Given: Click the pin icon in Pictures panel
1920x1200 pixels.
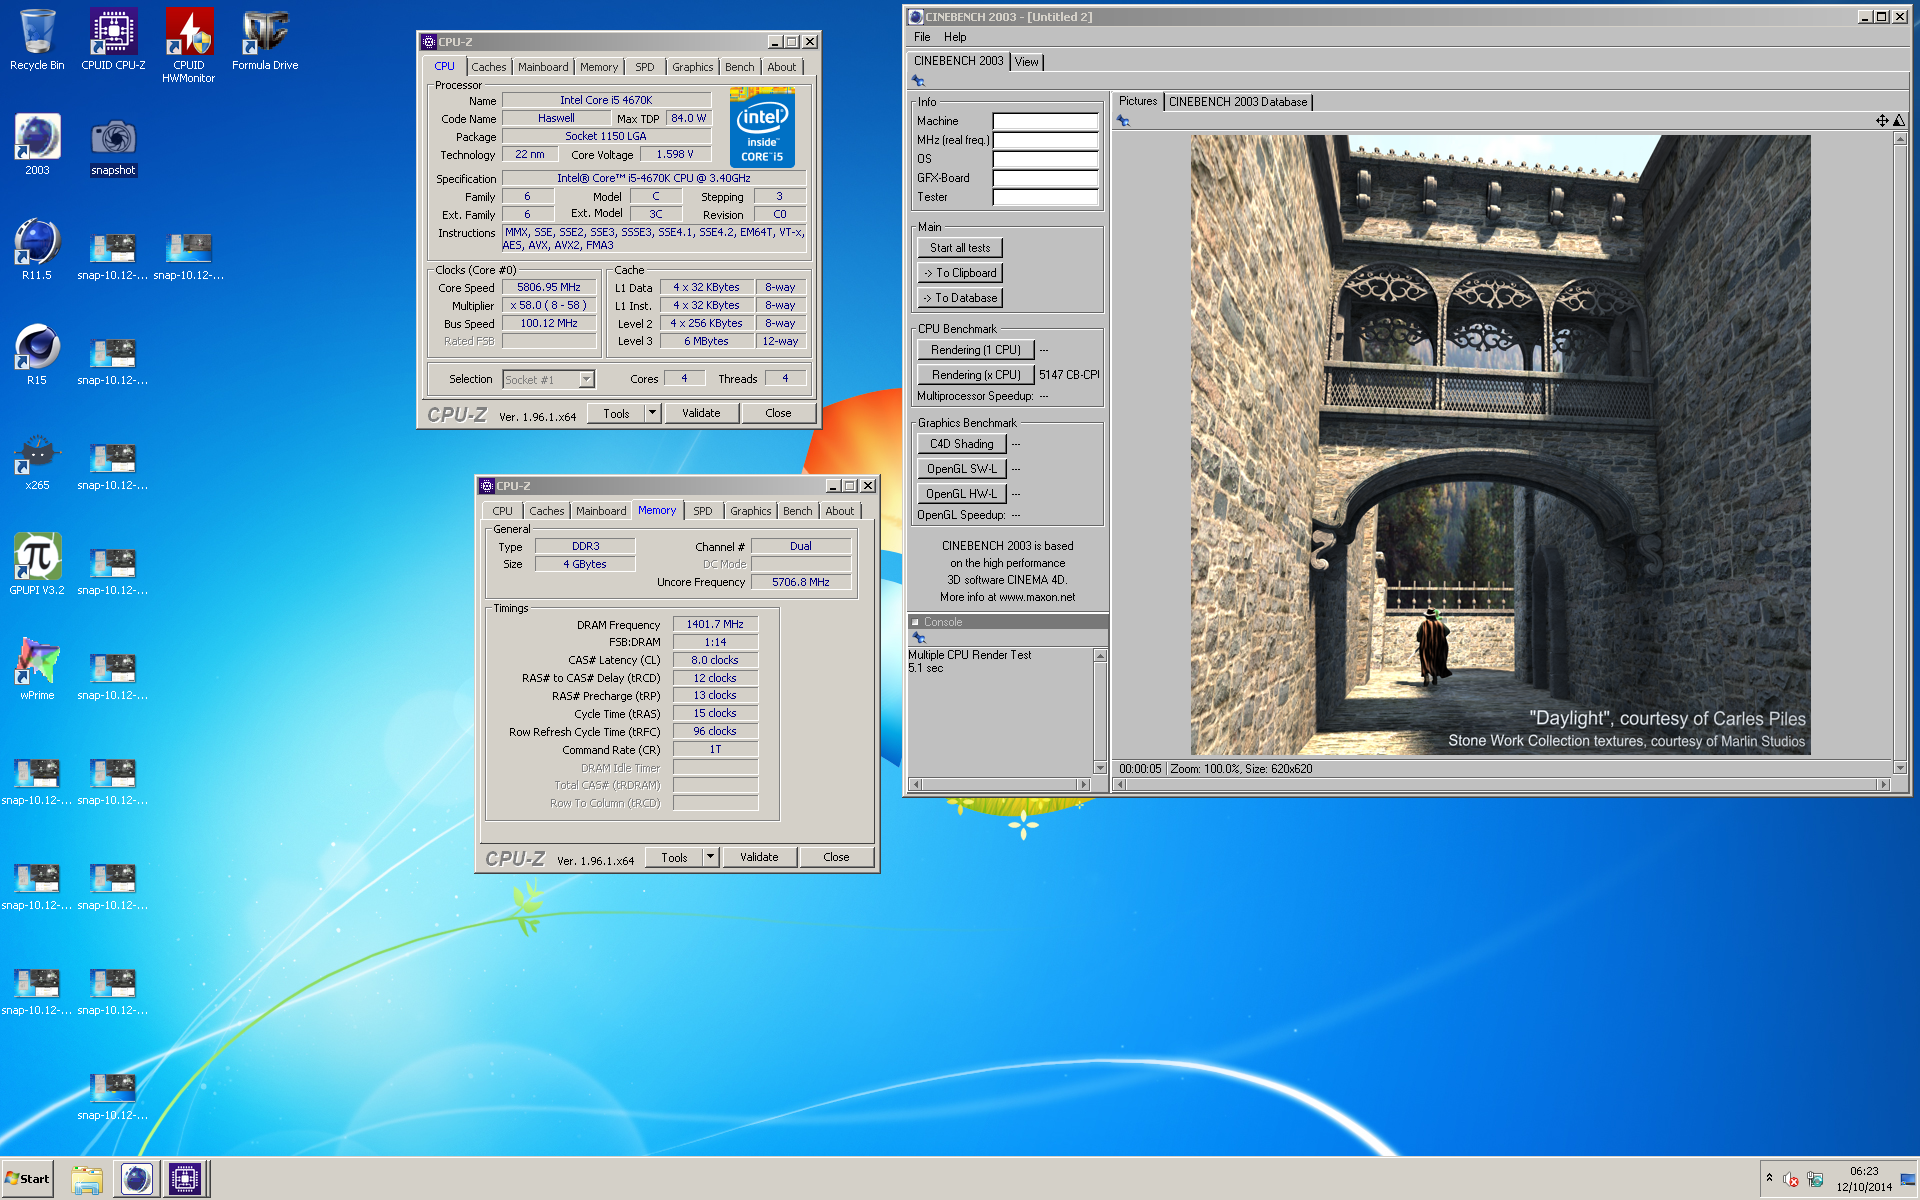Looking at the screenshot, I should pos(1123,121).
